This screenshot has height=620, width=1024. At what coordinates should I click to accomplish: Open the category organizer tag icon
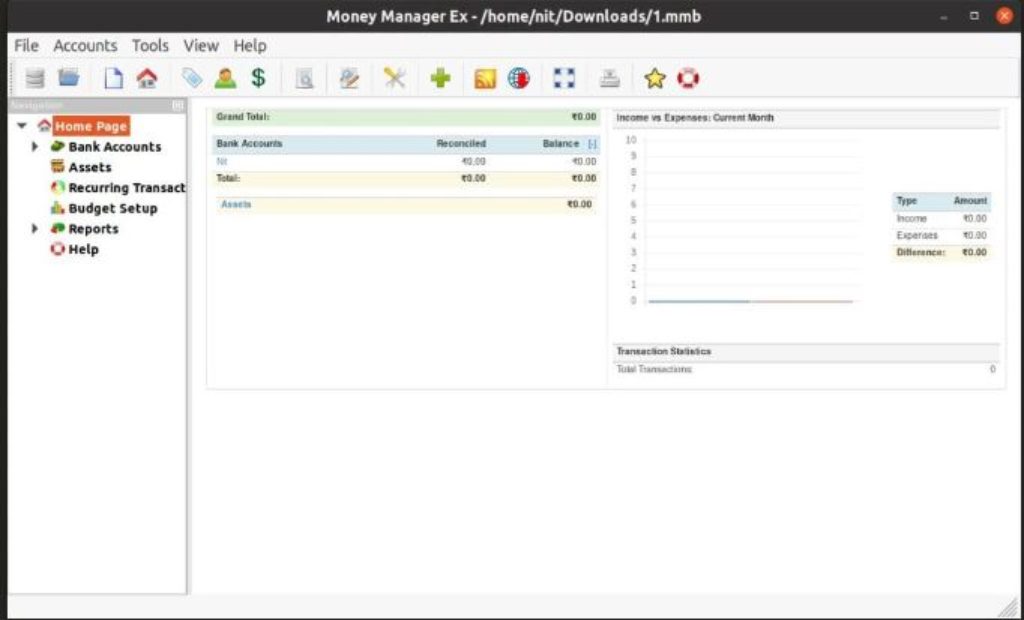point(191,78)
